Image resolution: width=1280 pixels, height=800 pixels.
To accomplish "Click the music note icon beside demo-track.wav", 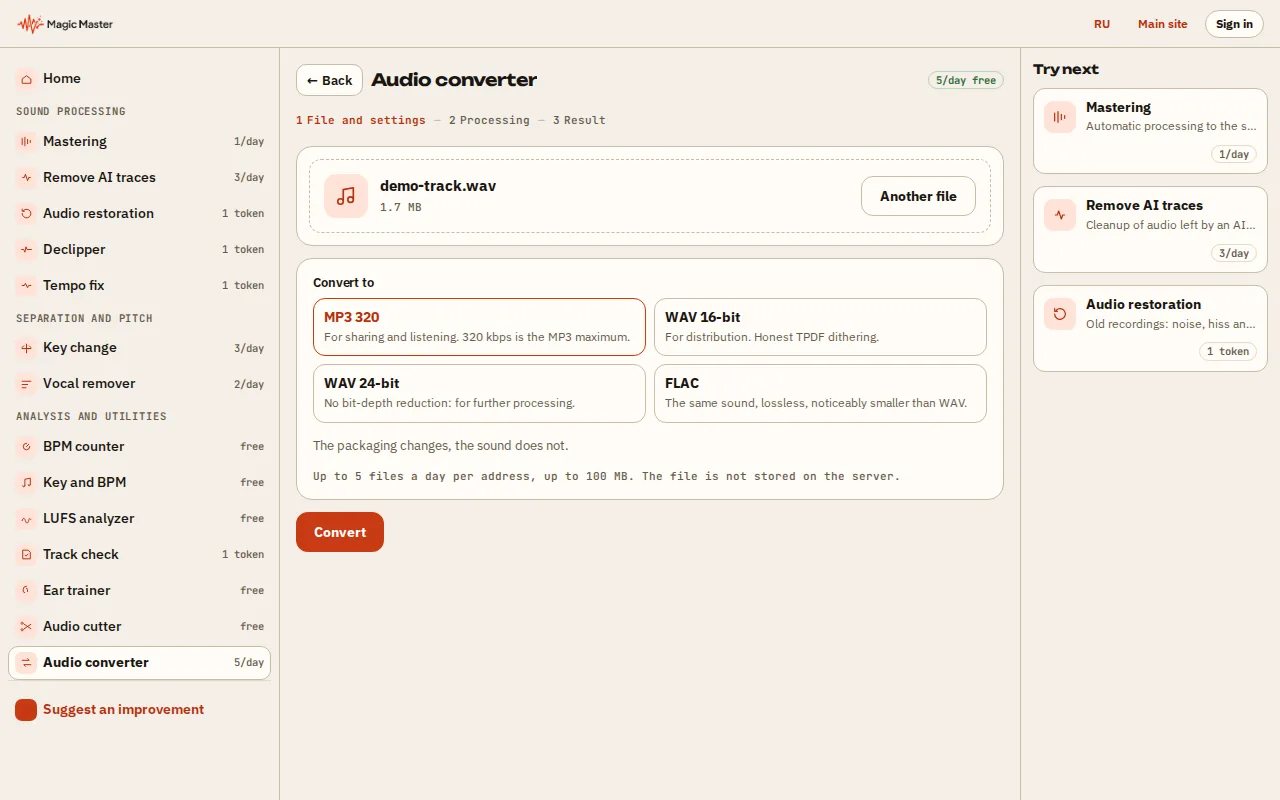I will pyautogui.click(x=346, y=196).
